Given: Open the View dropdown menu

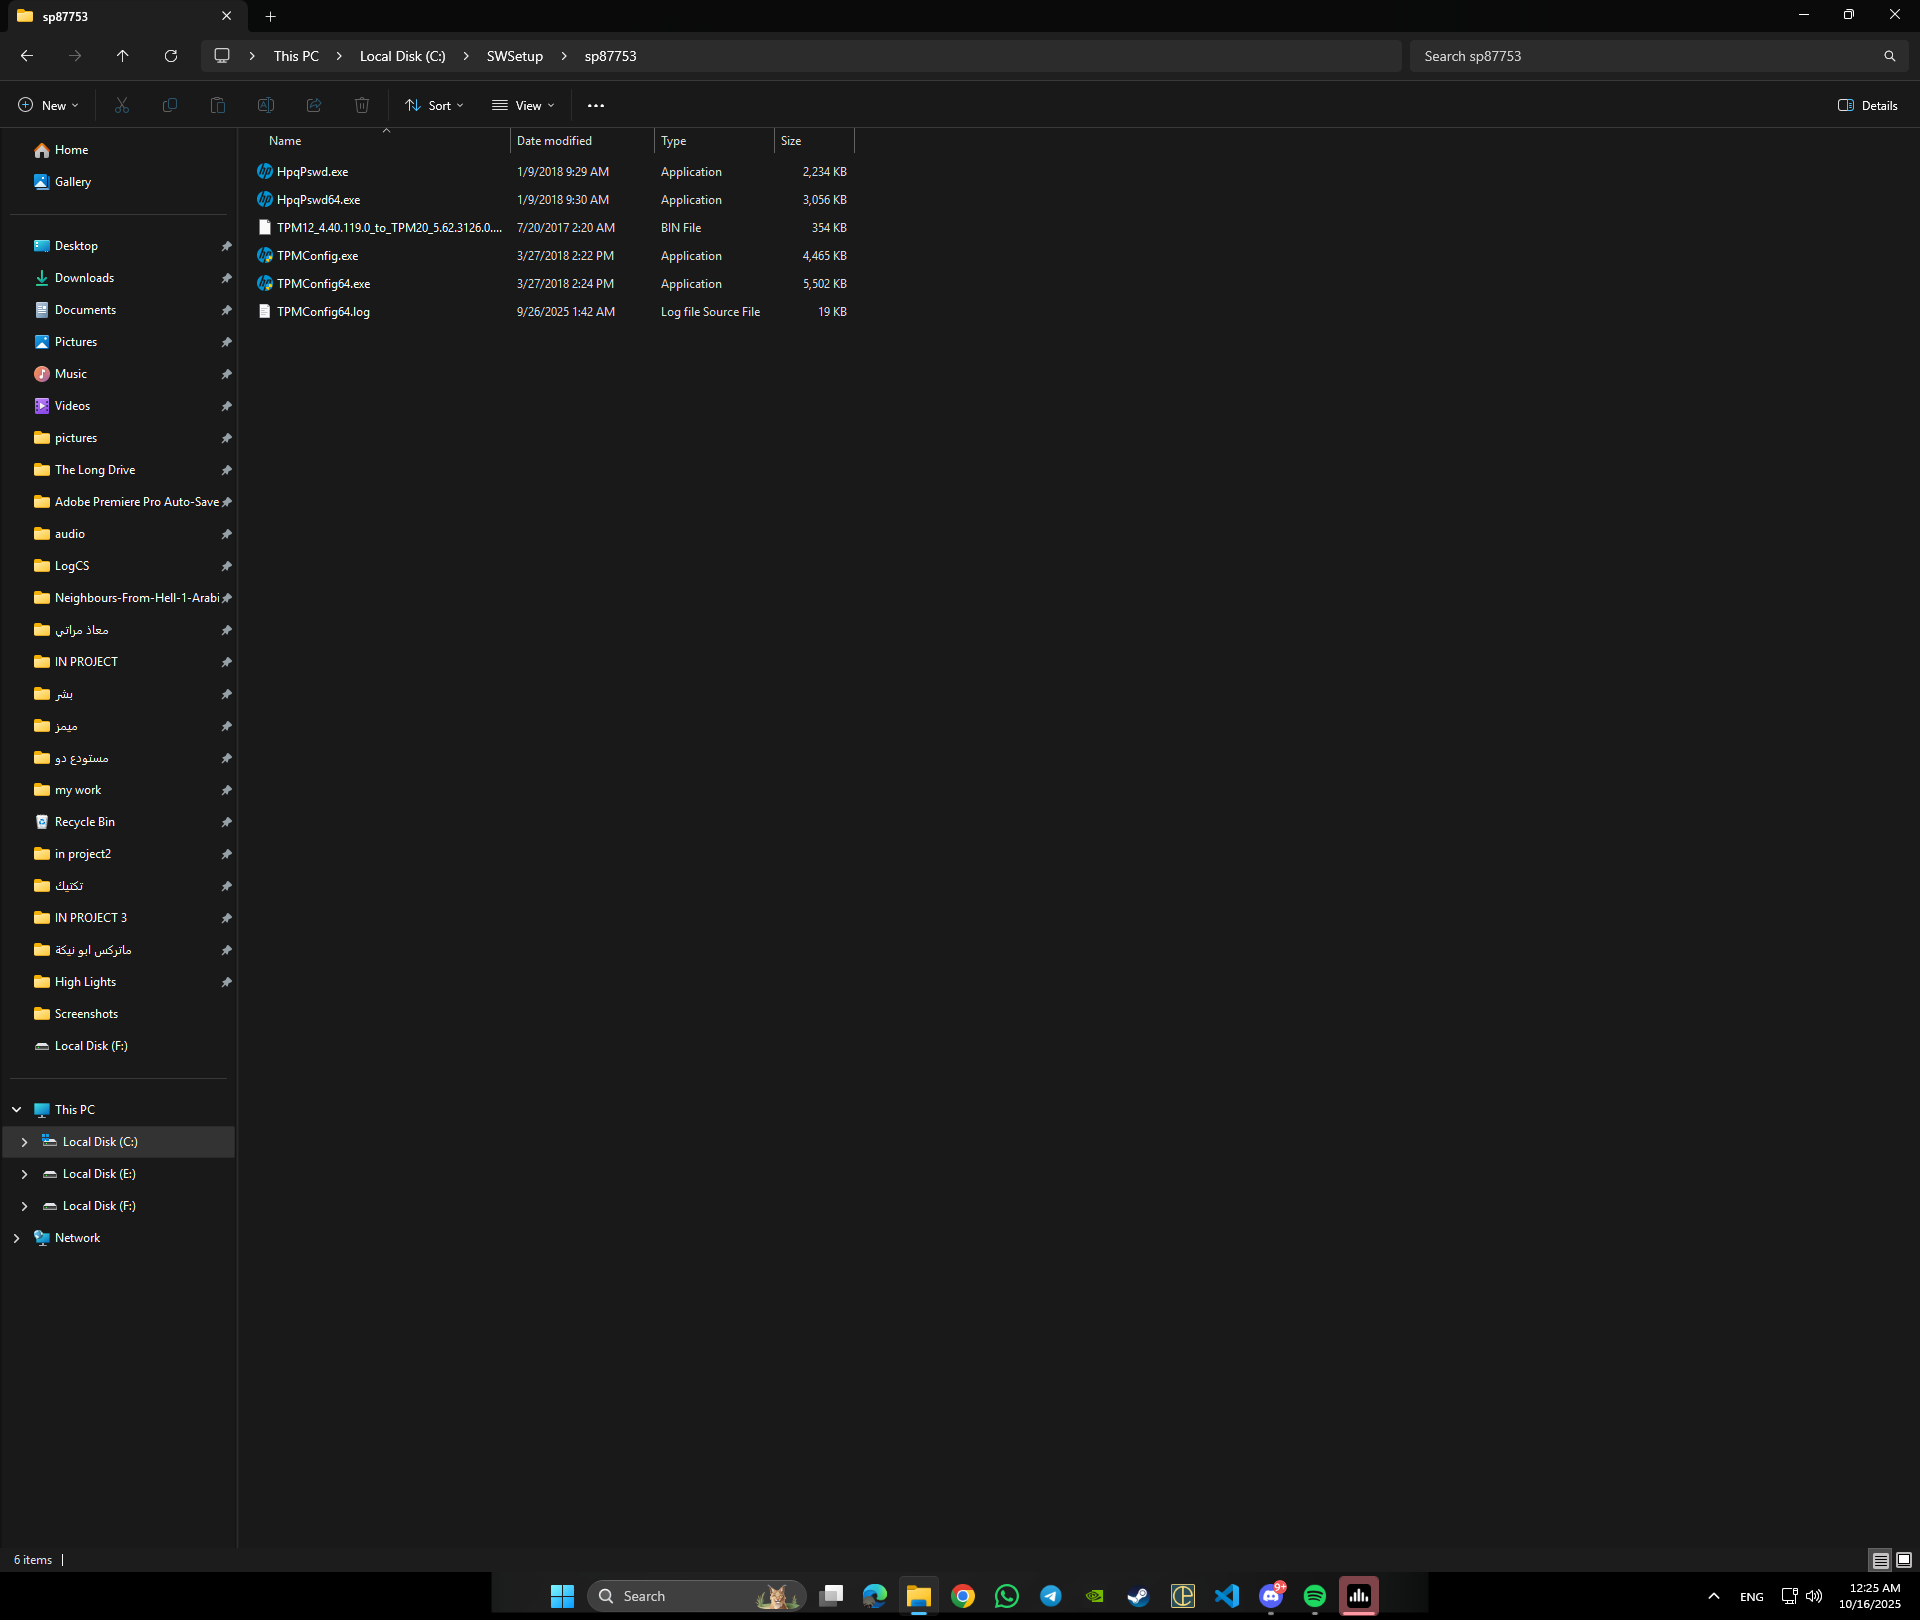Looking at the screenshot, I should pos(523,105).
